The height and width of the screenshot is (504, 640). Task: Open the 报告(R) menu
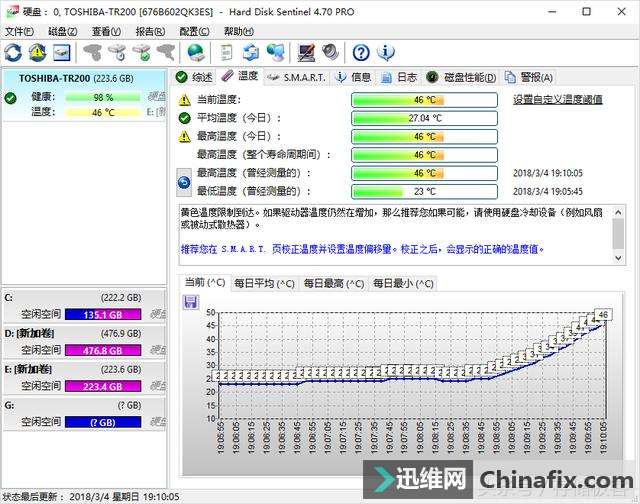coord(150,31)
